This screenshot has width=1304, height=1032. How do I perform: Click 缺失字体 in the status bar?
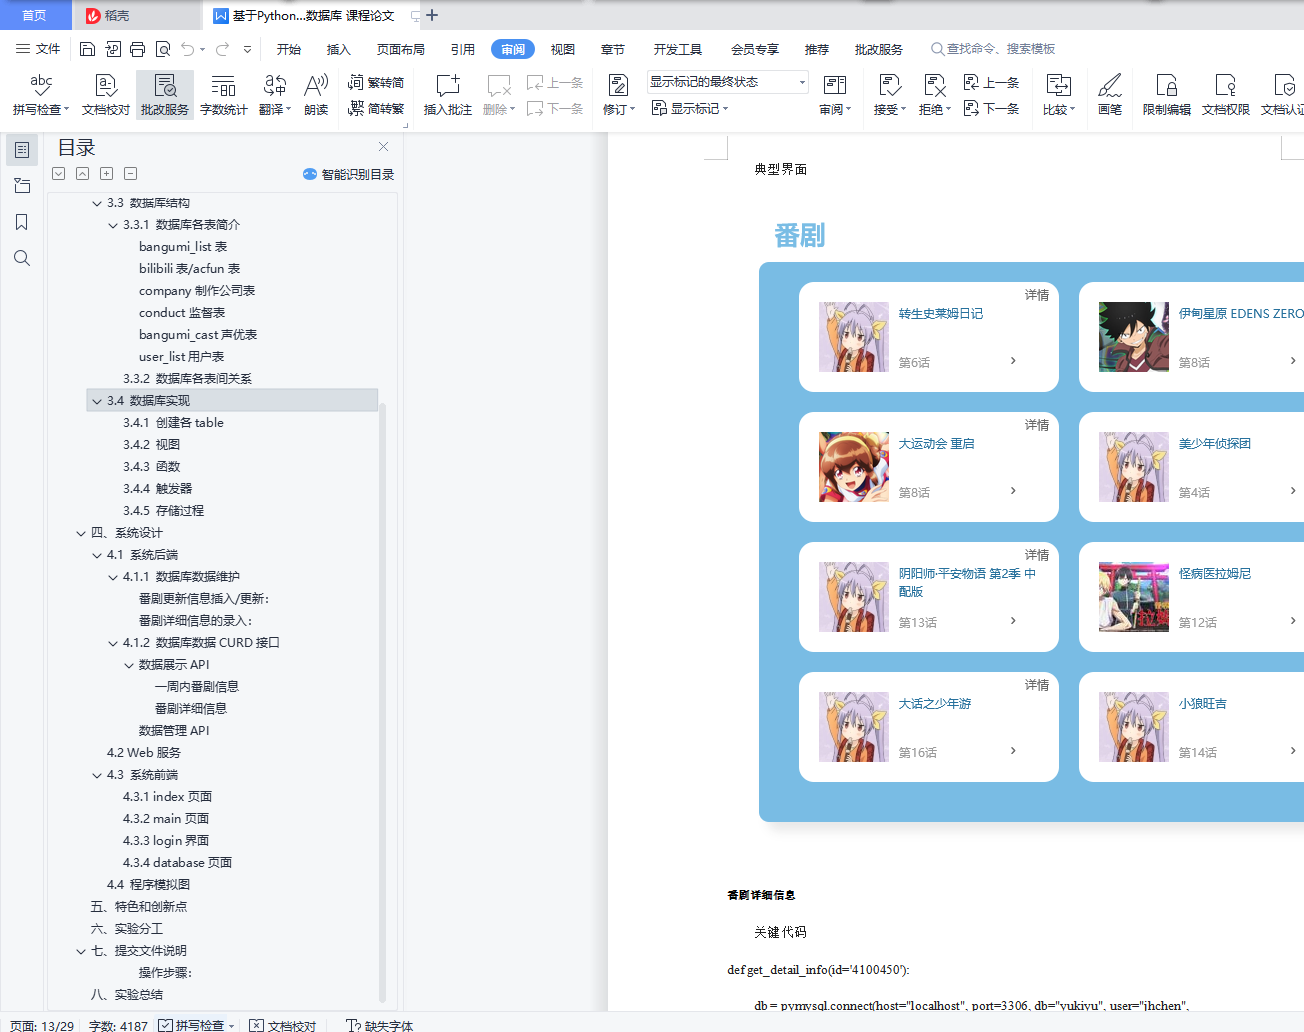pyautogui.click(x=380, y=1025)
